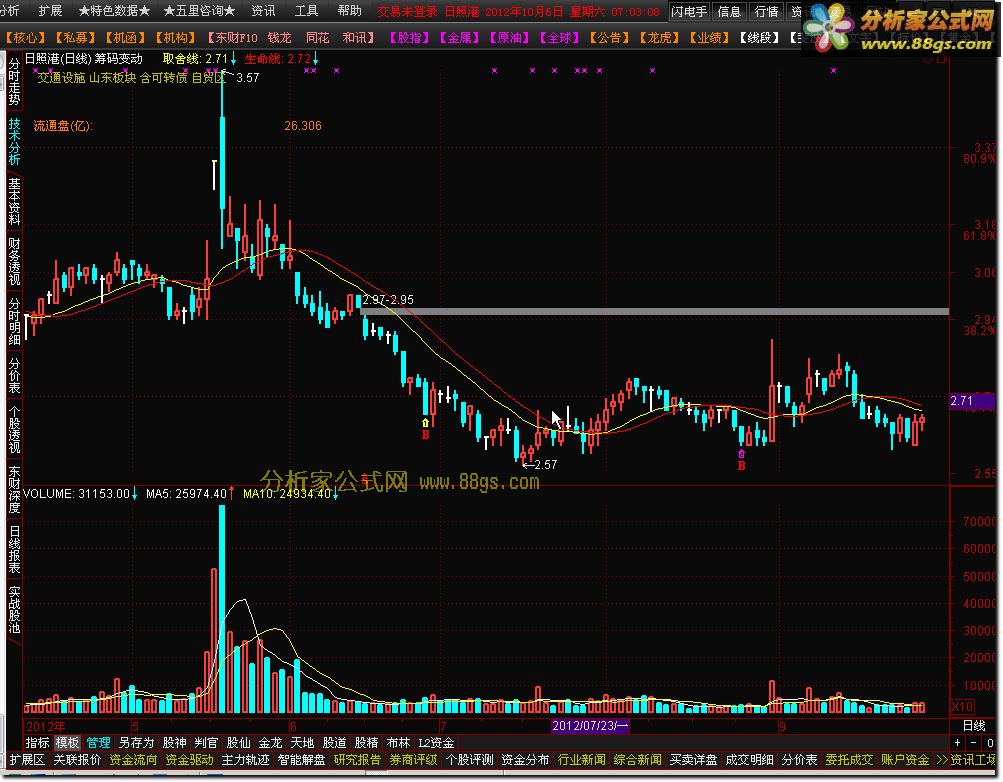Open 研究报告 panel
Screen dimensions: 1003x782
tap(357, 760)
